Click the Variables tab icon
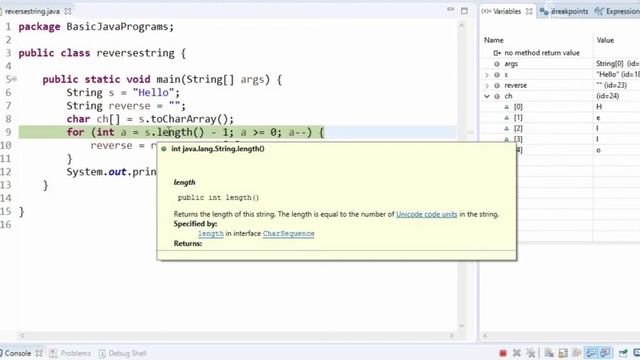This screenshot has height=360, width=640. coord(486,11)
